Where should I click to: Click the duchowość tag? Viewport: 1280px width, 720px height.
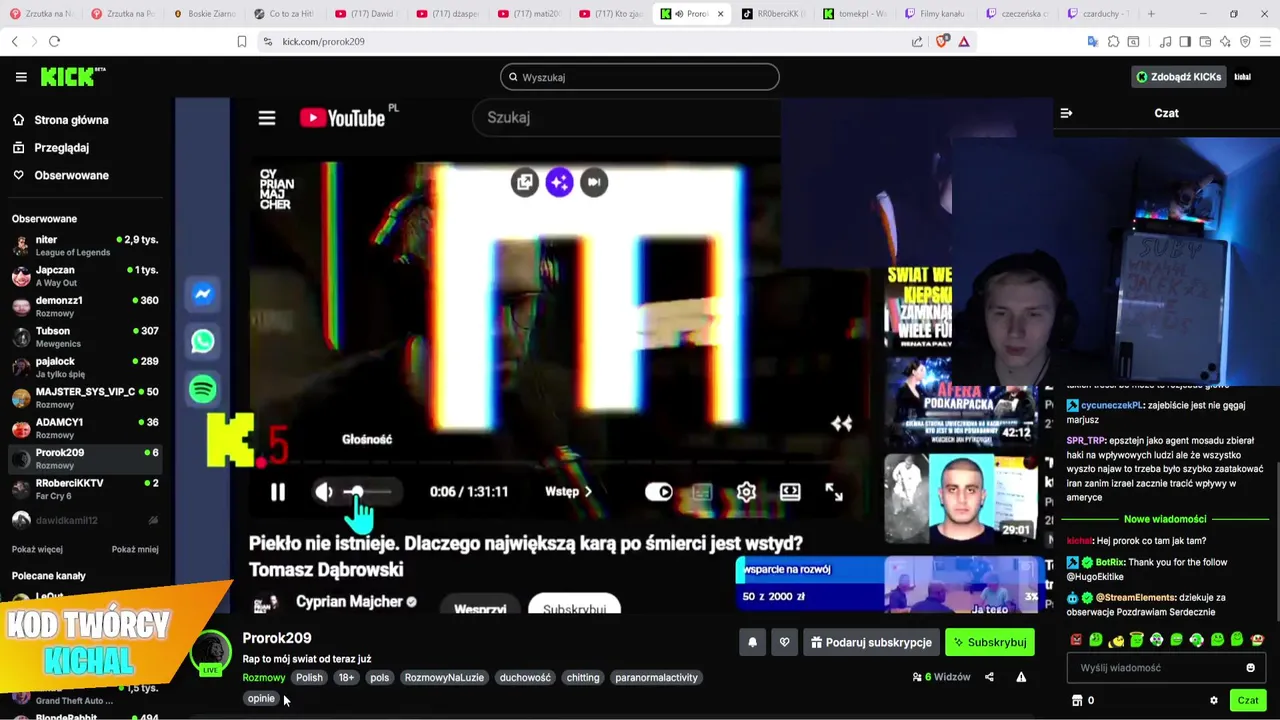pyautogui.click(x=525, y=678)
